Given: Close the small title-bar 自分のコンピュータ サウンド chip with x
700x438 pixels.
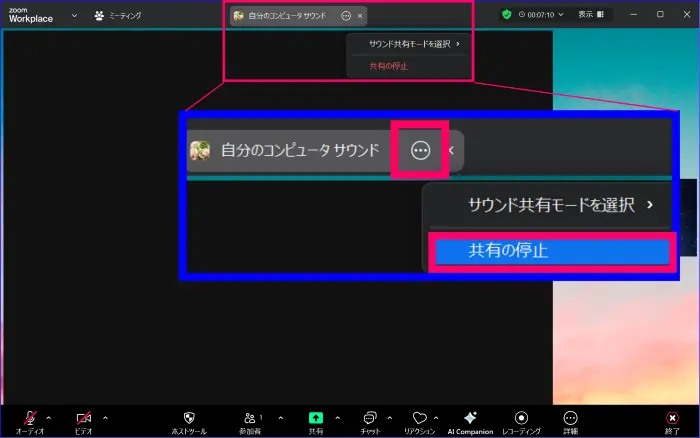Looking at the screenshot, I should coord(360,16).
